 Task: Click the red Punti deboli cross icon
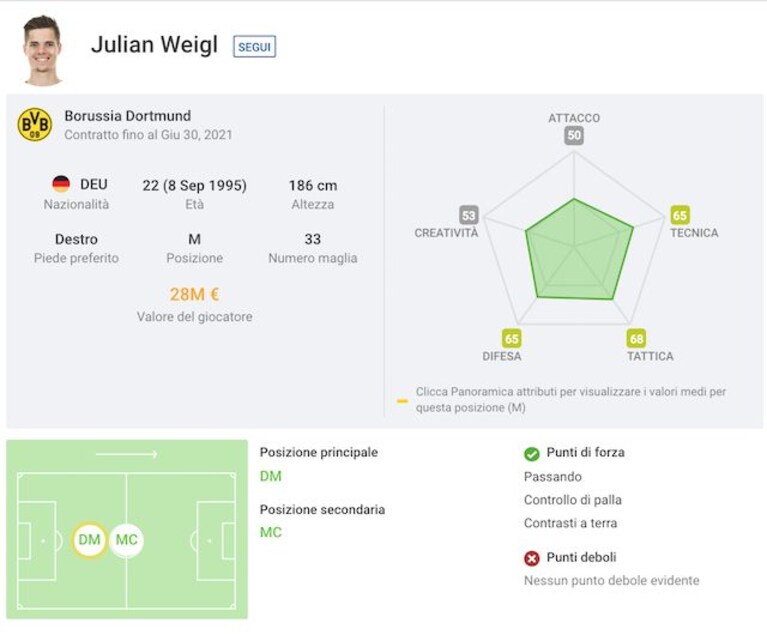[532, 558]
